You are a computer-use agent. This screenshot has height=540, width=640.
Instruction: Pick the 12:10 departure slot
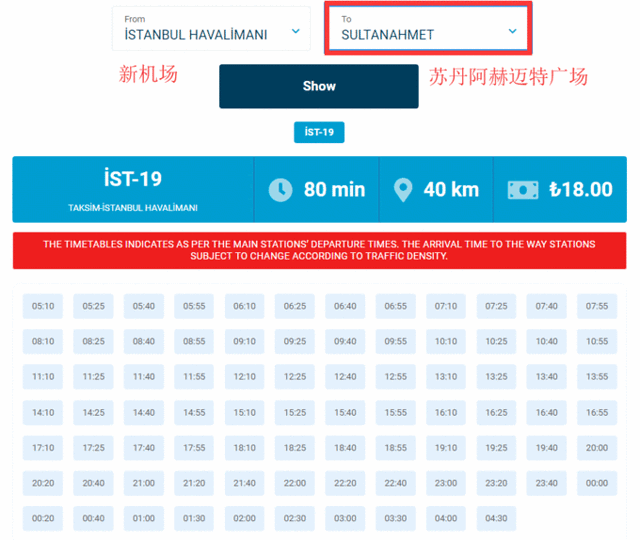click(244, 377)
